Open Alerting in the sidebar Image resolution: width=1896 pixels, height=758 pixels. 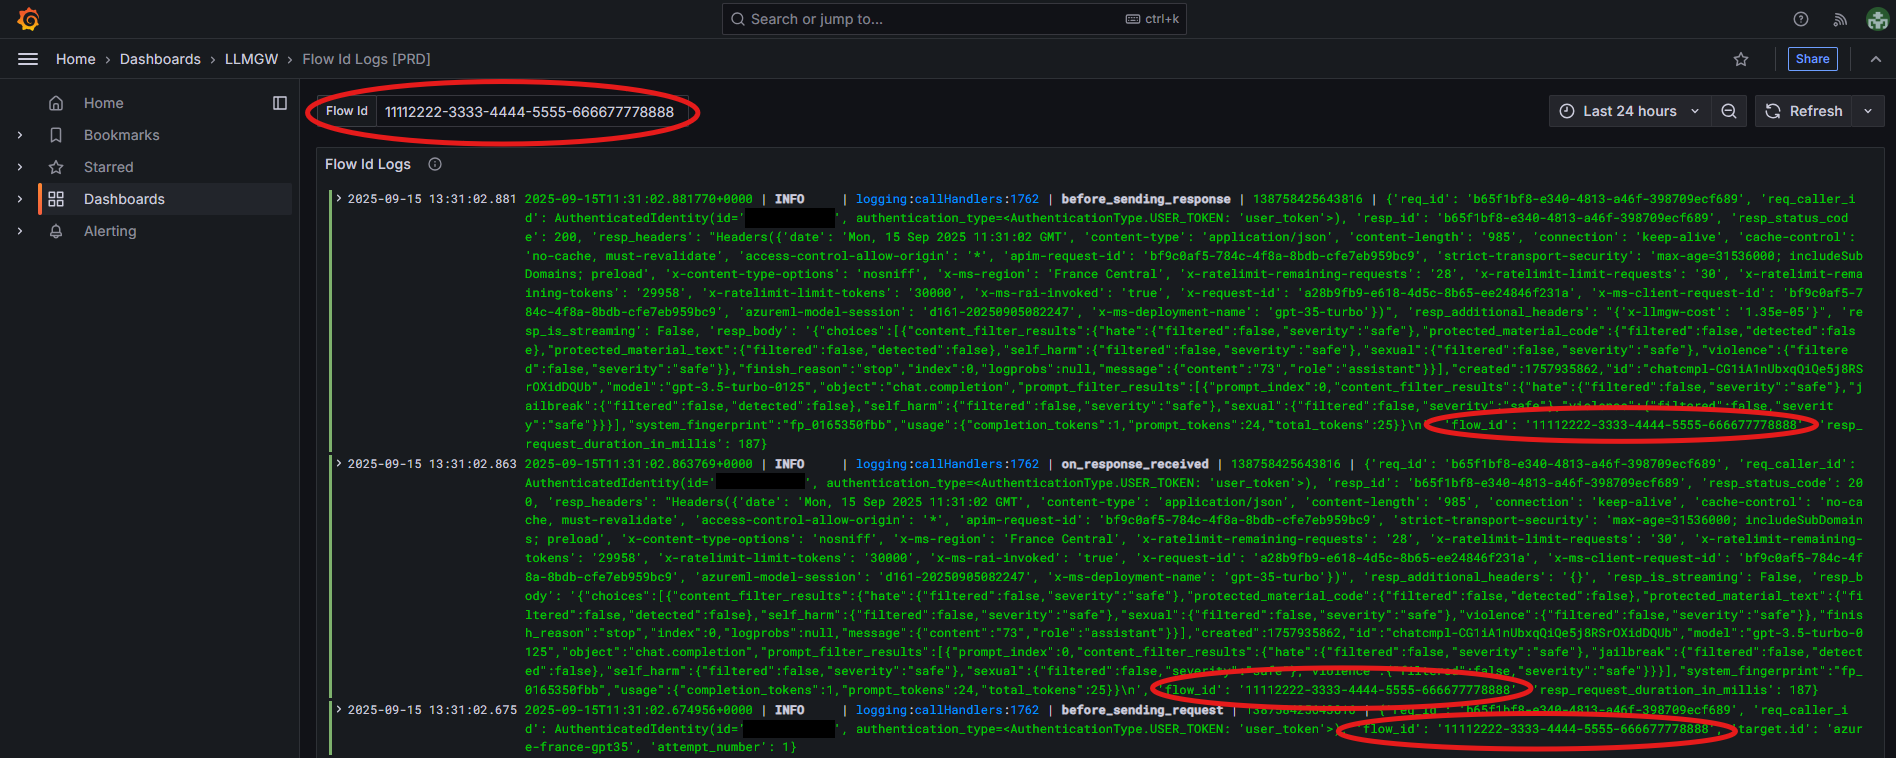(110, 231)
